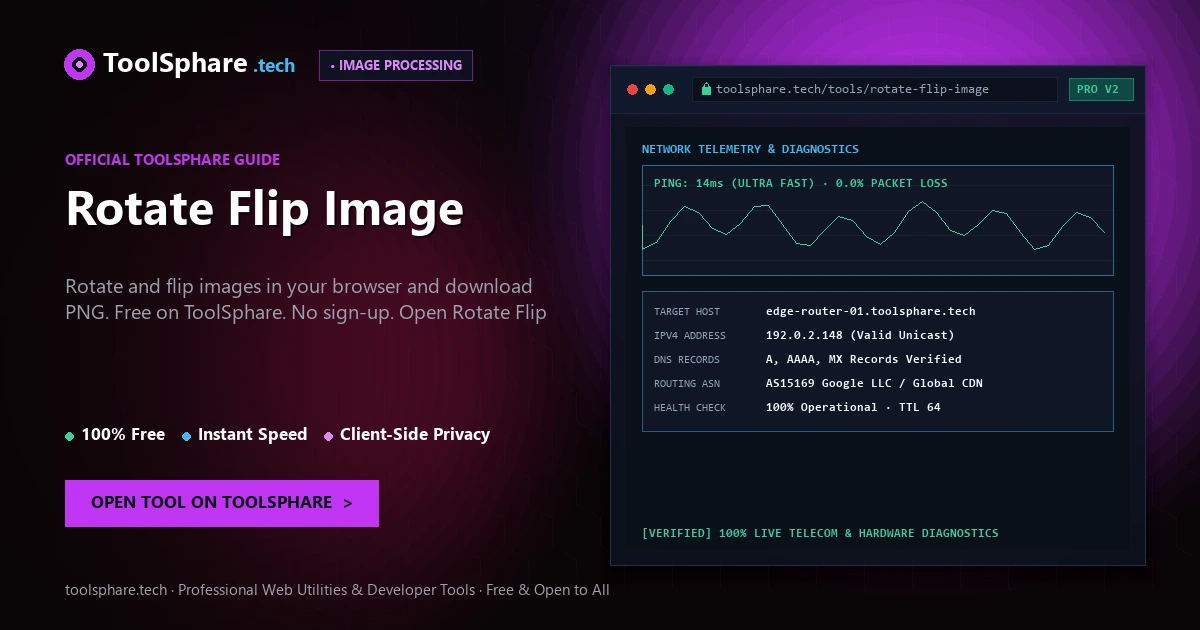This screenshot has width=1200, height=630.
Task: Click the DNS RECORDS label
Action: click(687, 360)
